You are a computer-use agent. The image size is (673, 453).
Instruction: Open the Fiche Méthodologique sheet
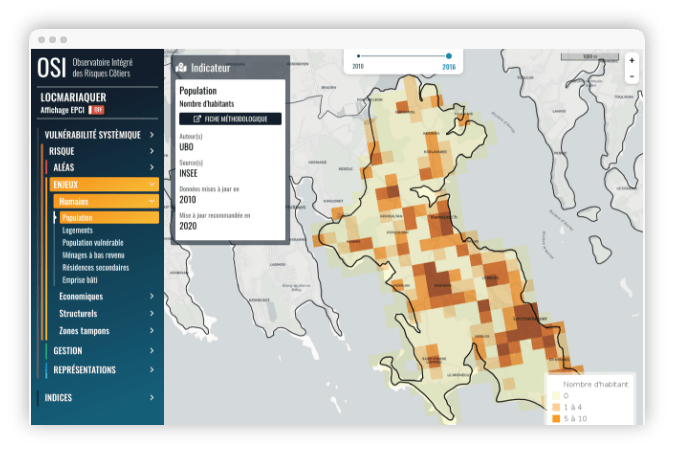point(230,118)
